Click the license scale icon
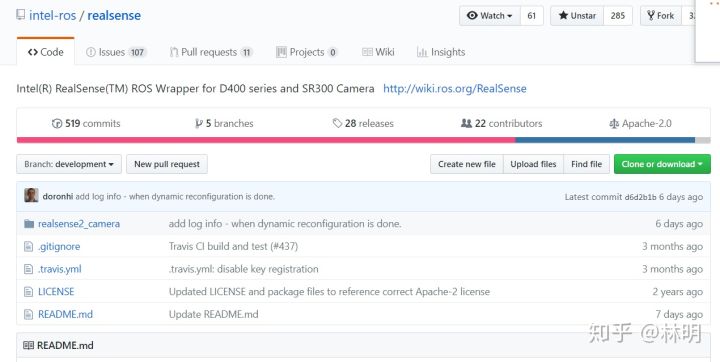The image size is (720, 362). [x=614, y=123]
